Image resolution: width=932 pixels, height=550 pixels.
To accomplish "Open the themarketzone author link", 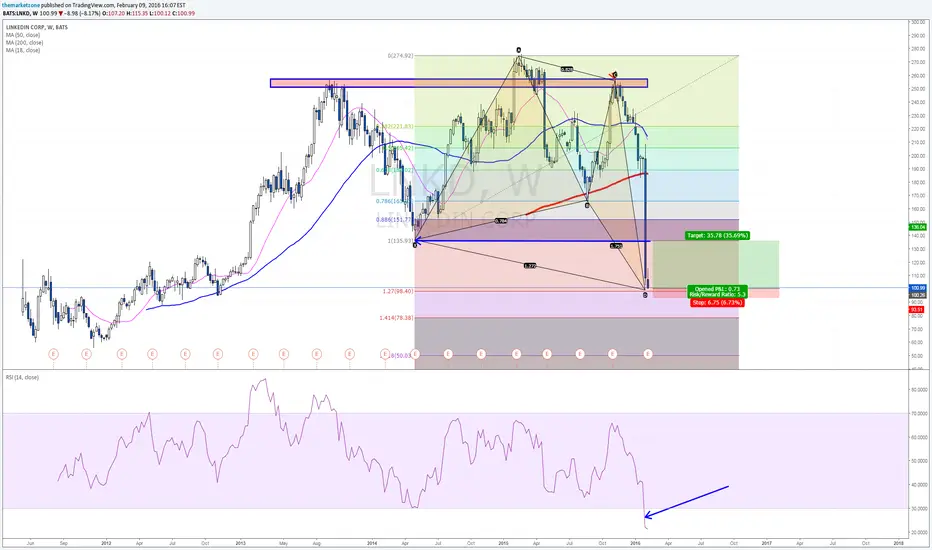I will coord(21,5).
